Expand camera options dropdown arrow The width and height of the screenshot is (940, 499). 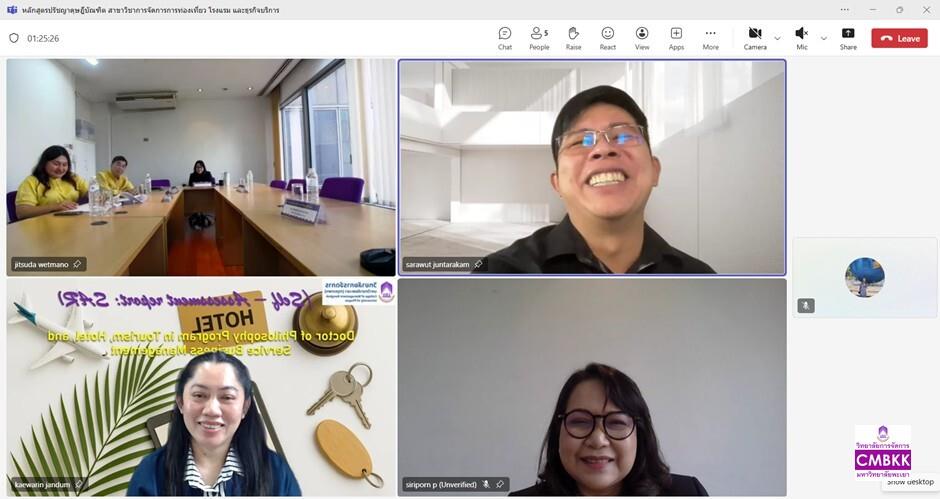point(778,38)
